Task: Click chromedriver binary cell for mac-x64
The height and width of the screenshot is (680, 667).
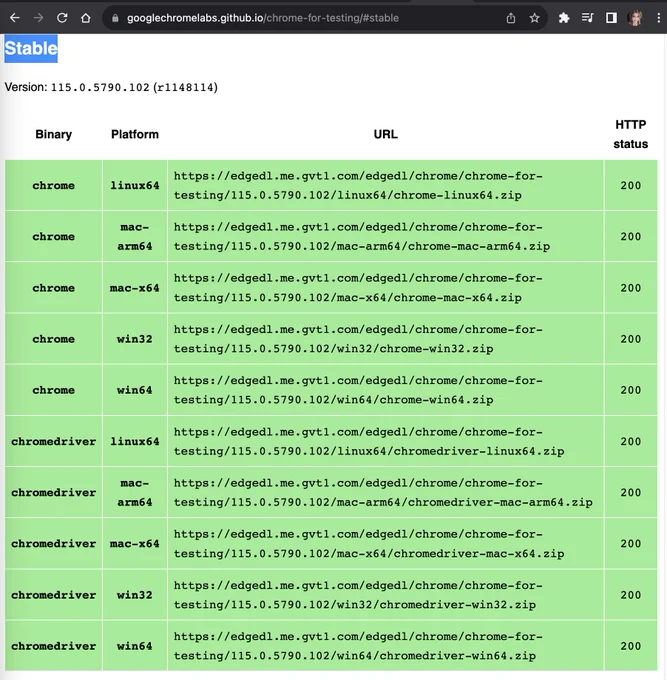Action: [x=53, y=544]
